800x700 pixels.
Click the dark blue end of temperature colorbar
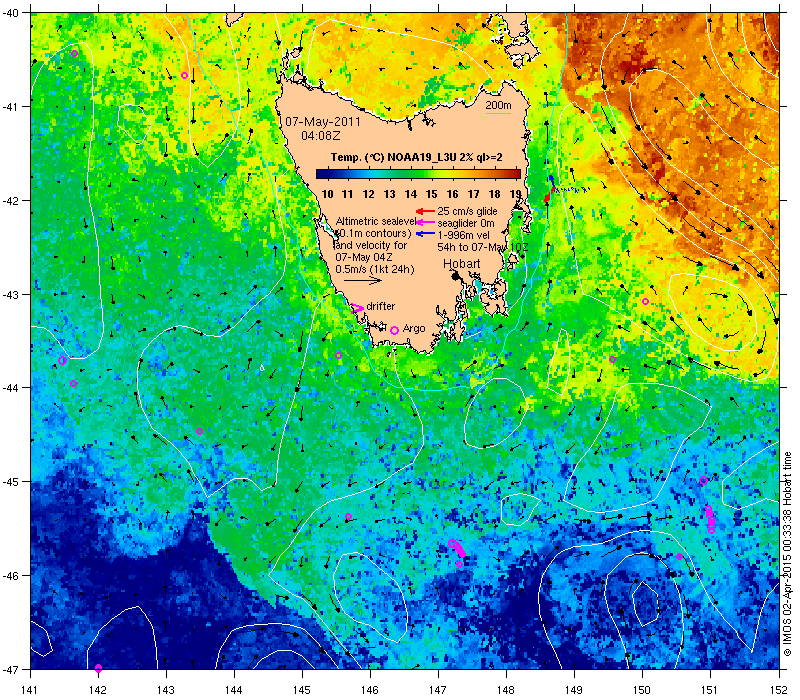(x=322, y=174)
